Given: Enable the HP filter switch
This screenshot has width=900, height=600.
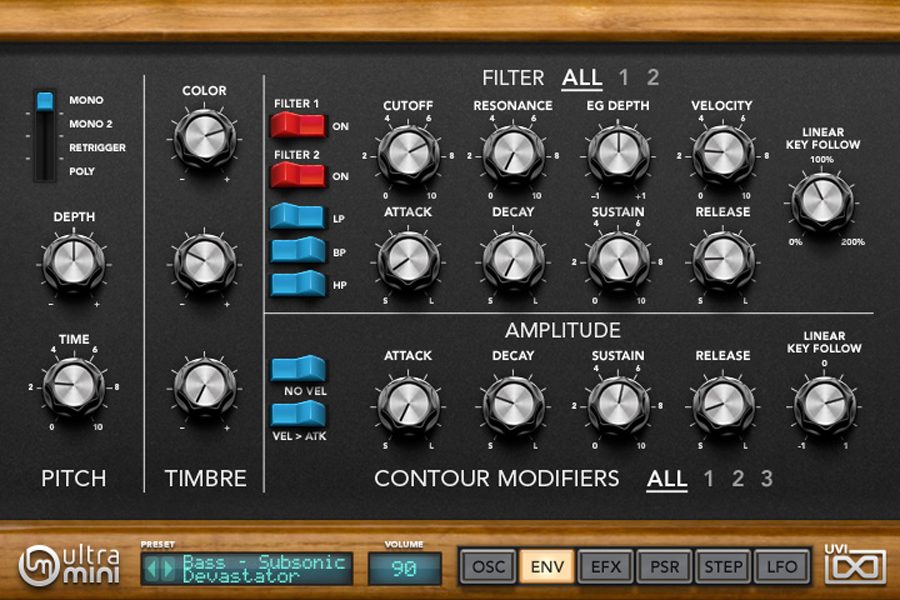Looking at the screenshot, I should click(298, 284).
